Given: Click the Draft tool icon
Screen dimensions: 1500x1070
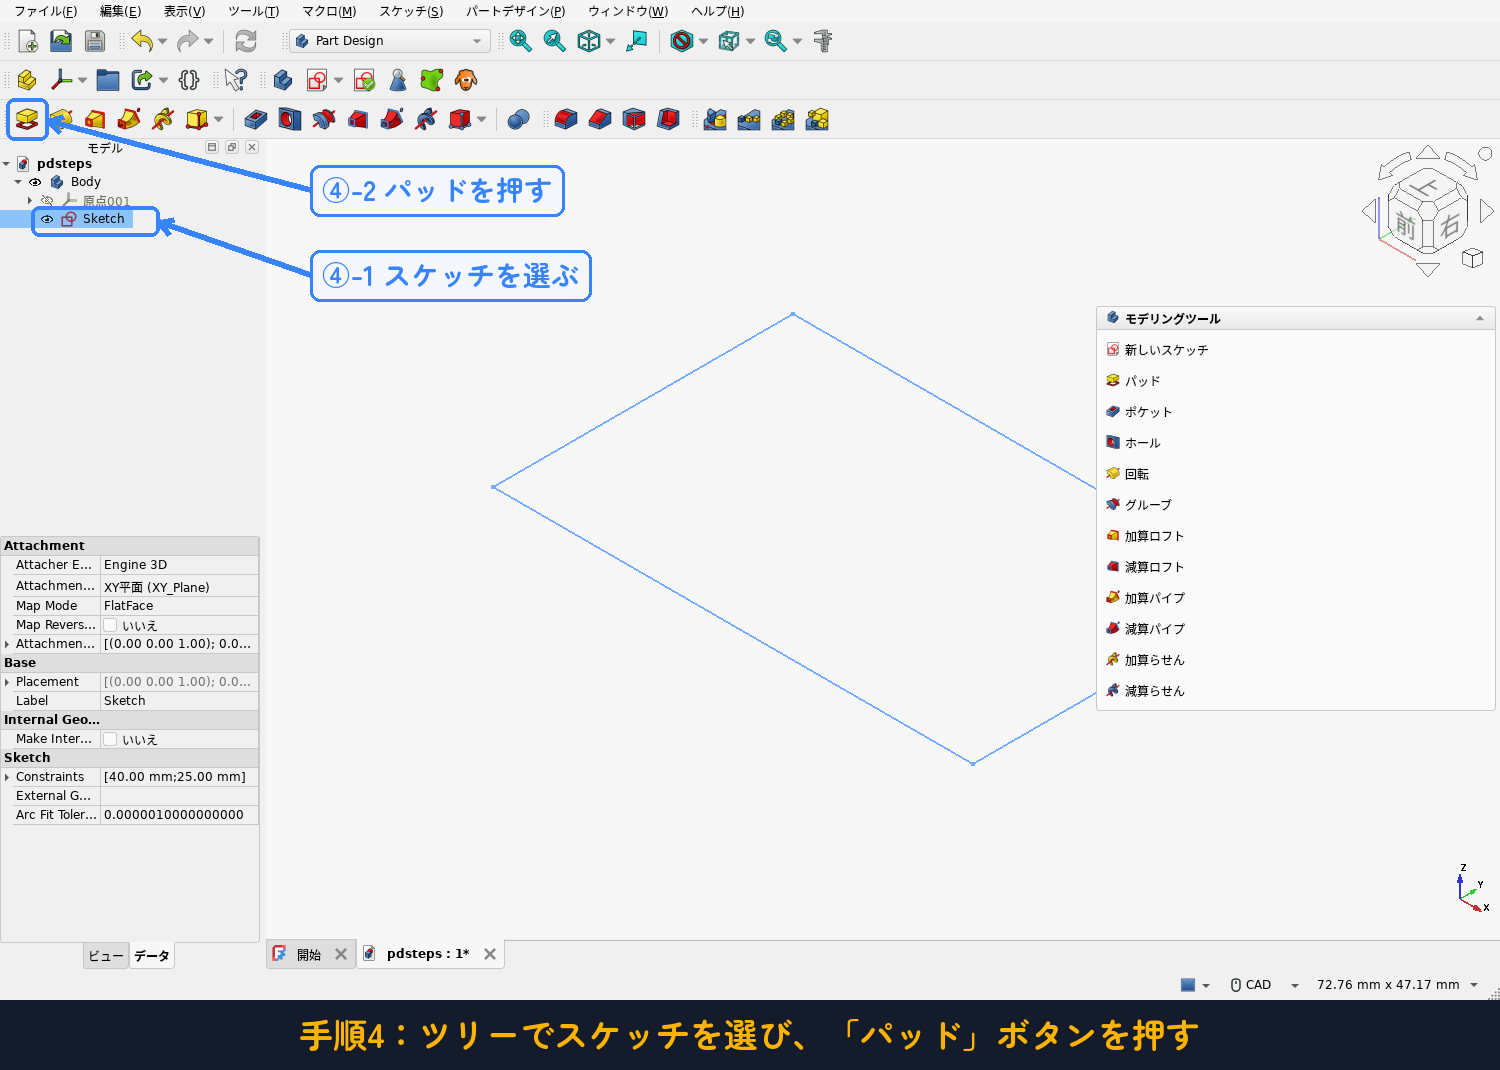Looking at the screenshot, I should [634, 120].
